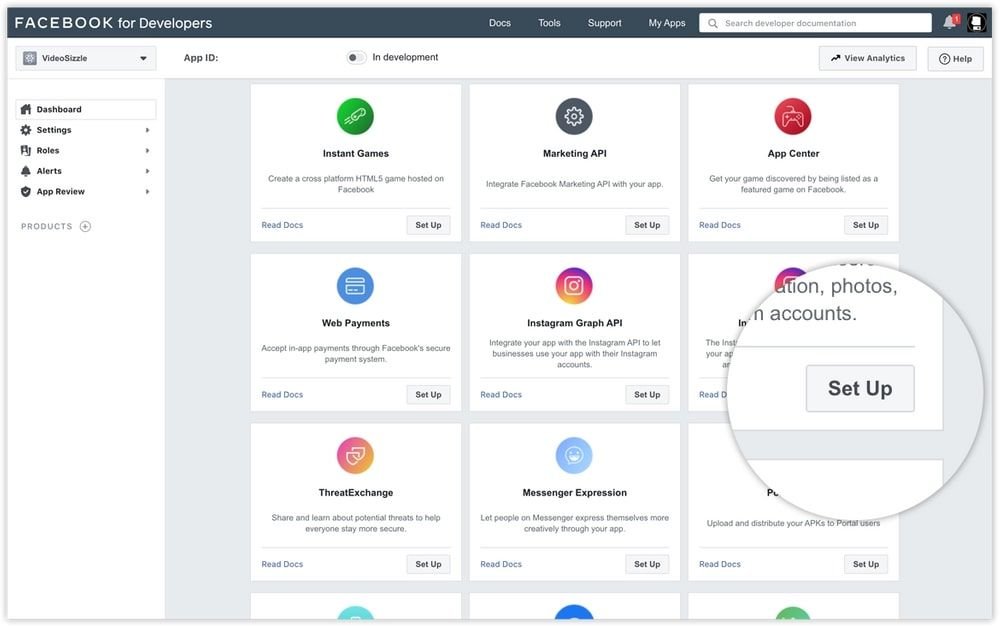Click the ThreatExchange shield icon
Viewport: 1000px width, 627px height.
pyautogui.click(x=355, y=455)
